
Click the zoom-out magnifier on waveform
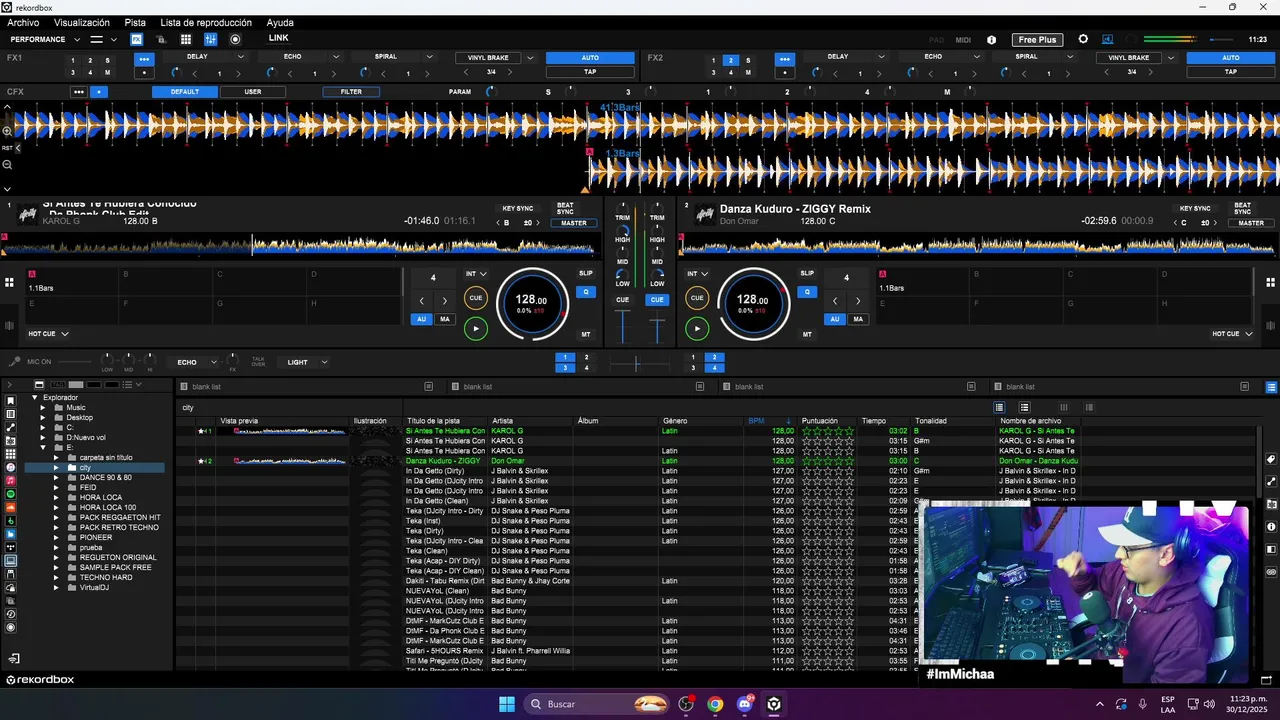click(x=7, y=165)
